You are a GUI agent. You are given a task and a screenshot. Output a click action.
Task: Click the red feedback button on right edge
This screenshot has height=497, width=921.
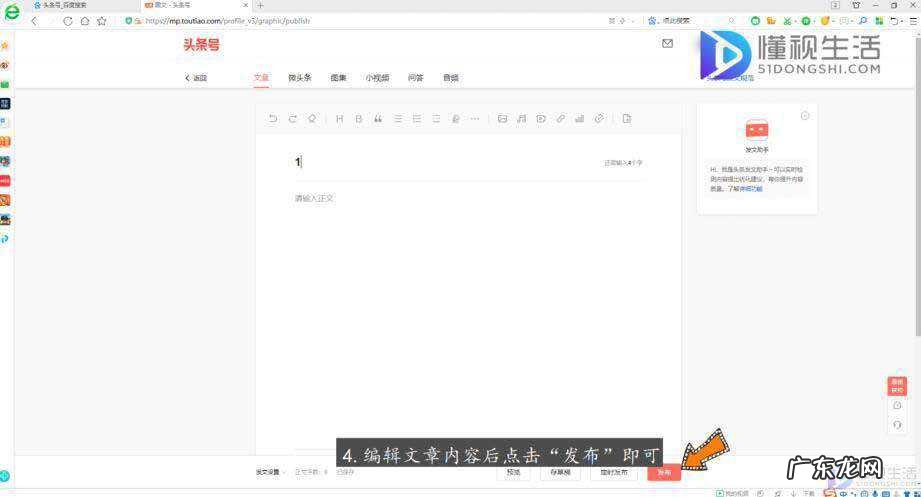pos(897,386)
